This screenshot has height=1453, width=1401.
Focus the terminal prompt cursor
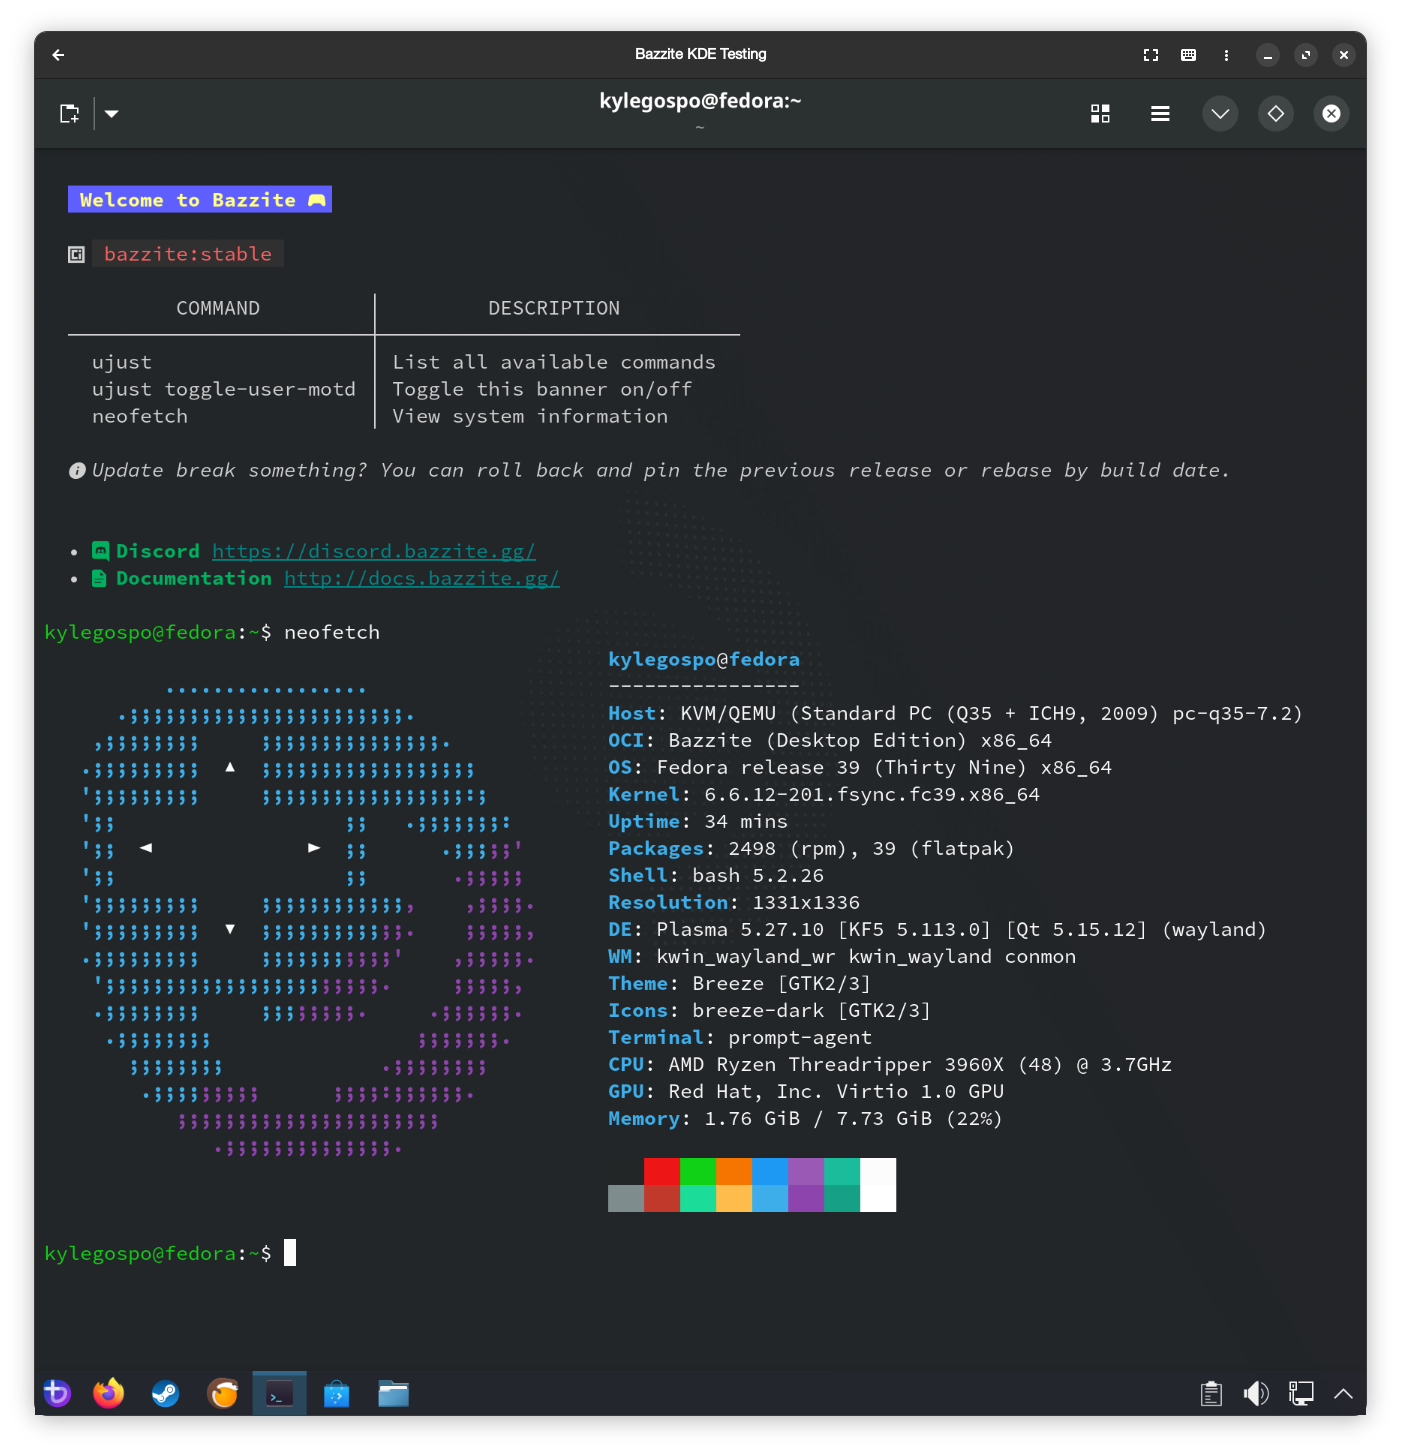coord(290,1253)
